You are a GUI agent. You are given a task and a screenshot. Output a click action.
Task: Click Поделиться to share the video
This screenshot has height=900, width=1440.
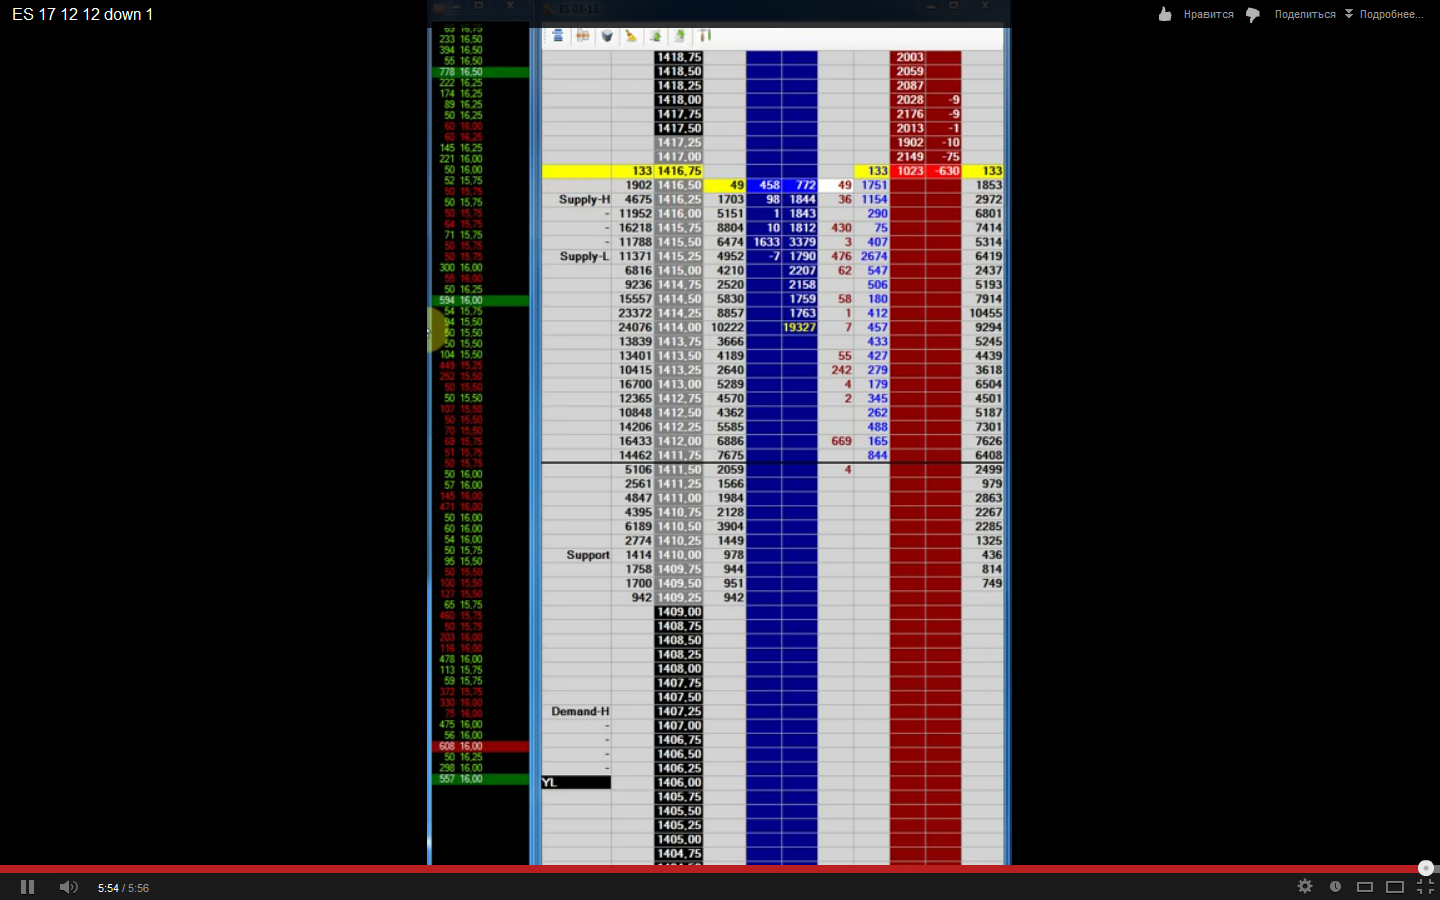(1305, 15)
